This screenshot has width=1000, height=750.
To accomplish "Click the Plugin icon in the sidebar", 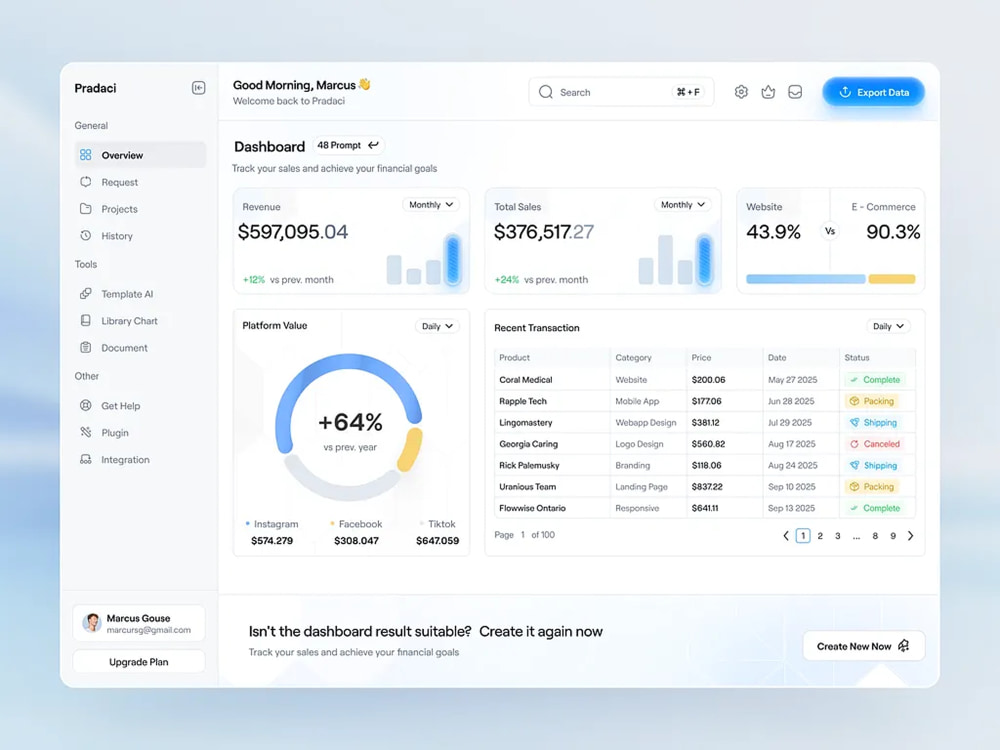I will pyautogui.click(x=85, y=432).
